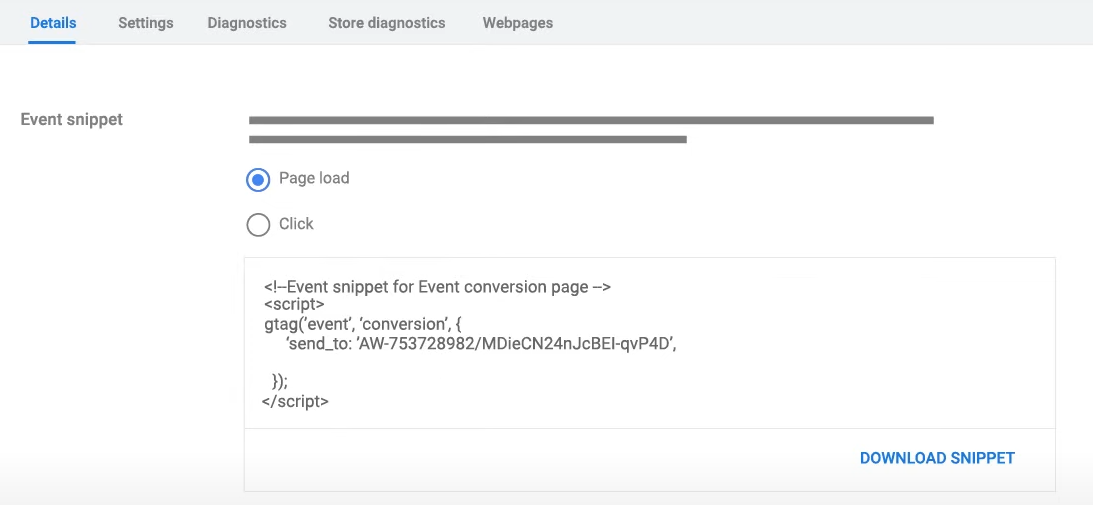
Task: Open the Store diagnostics tab
Action: point(386,23)
